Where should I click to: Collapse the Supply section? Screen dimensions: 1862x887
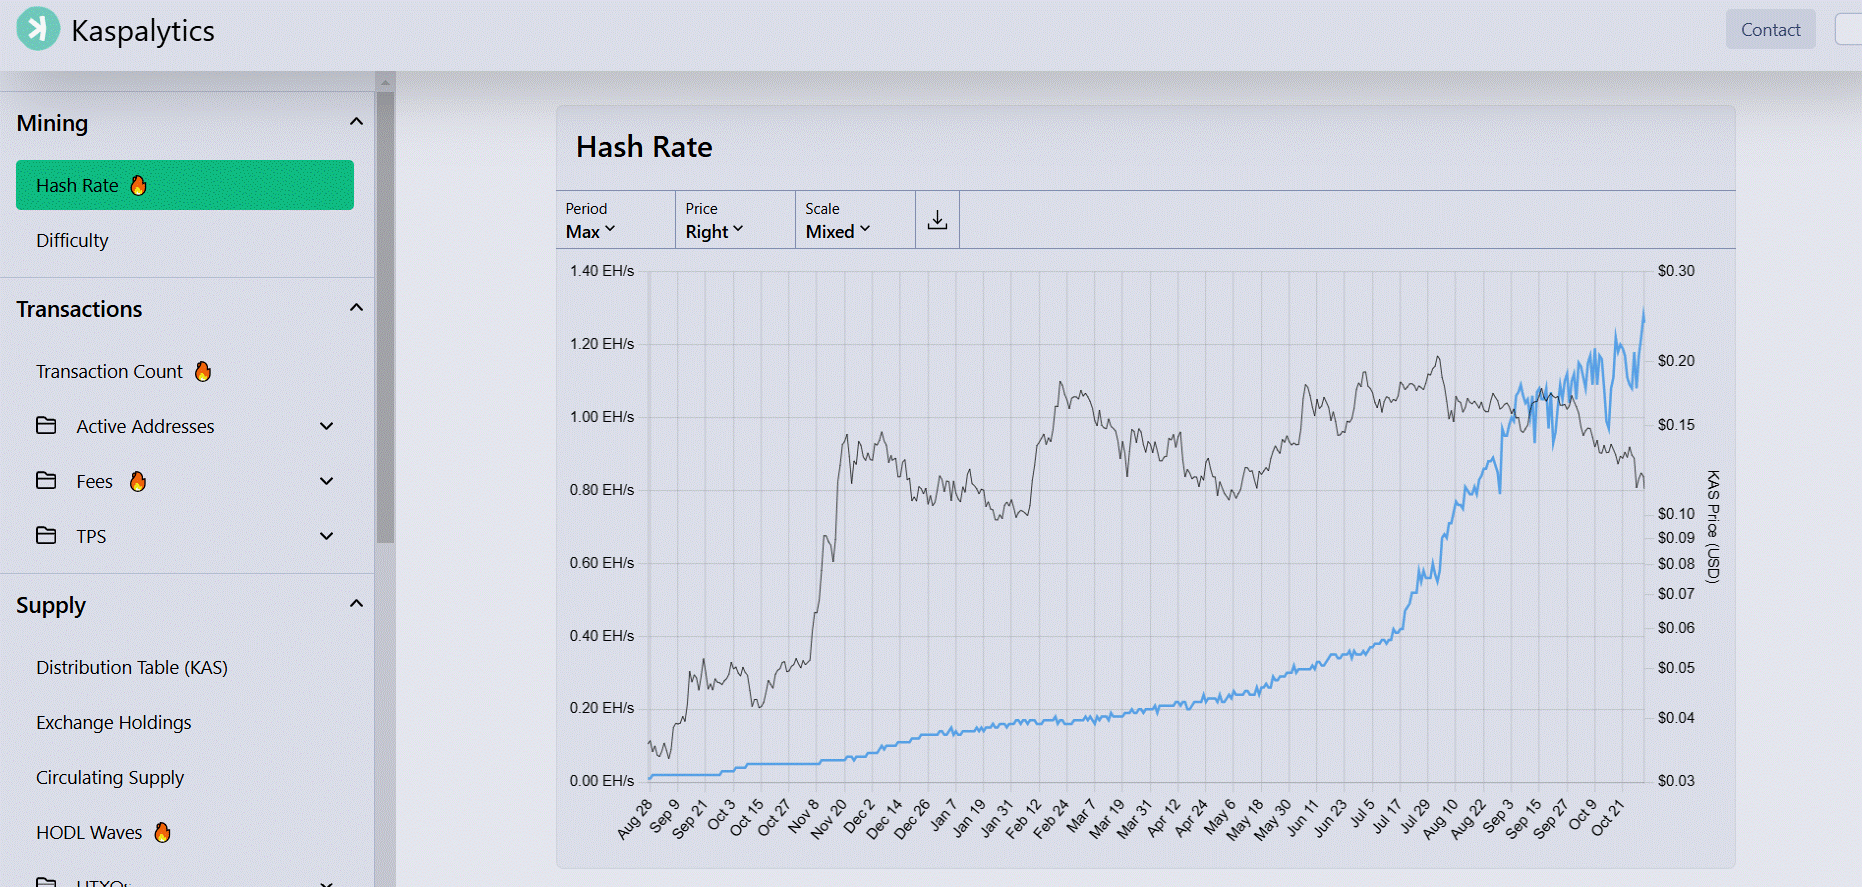(356, 604)
